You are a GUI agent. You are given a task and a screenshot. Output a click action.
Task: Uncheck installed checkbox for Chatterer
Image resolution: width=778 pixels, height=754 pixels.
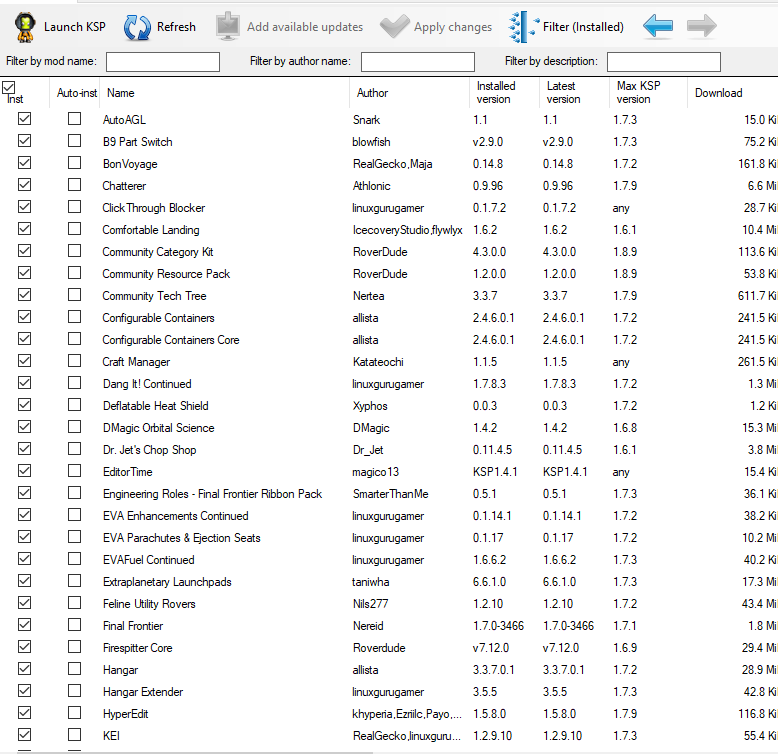[x=24, y=185]
